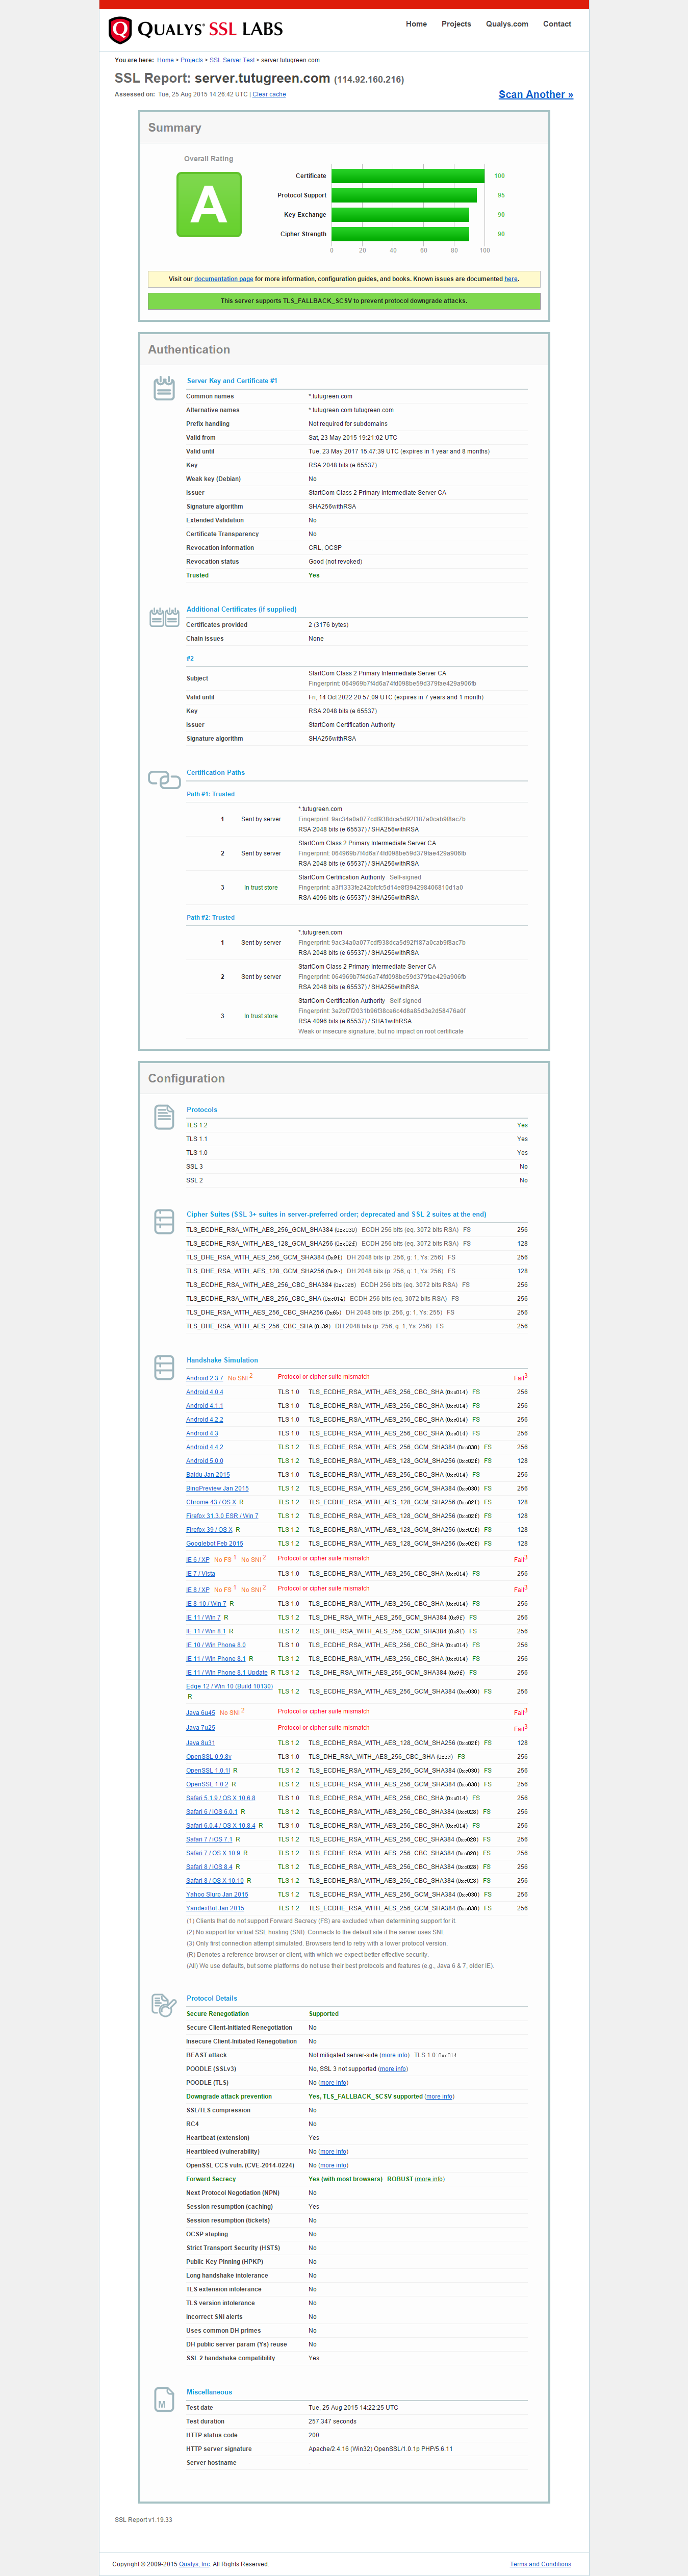Open the Edge 12 / Win 10 link
This screenshot has height=2576, width=688.
point(229,1686)
